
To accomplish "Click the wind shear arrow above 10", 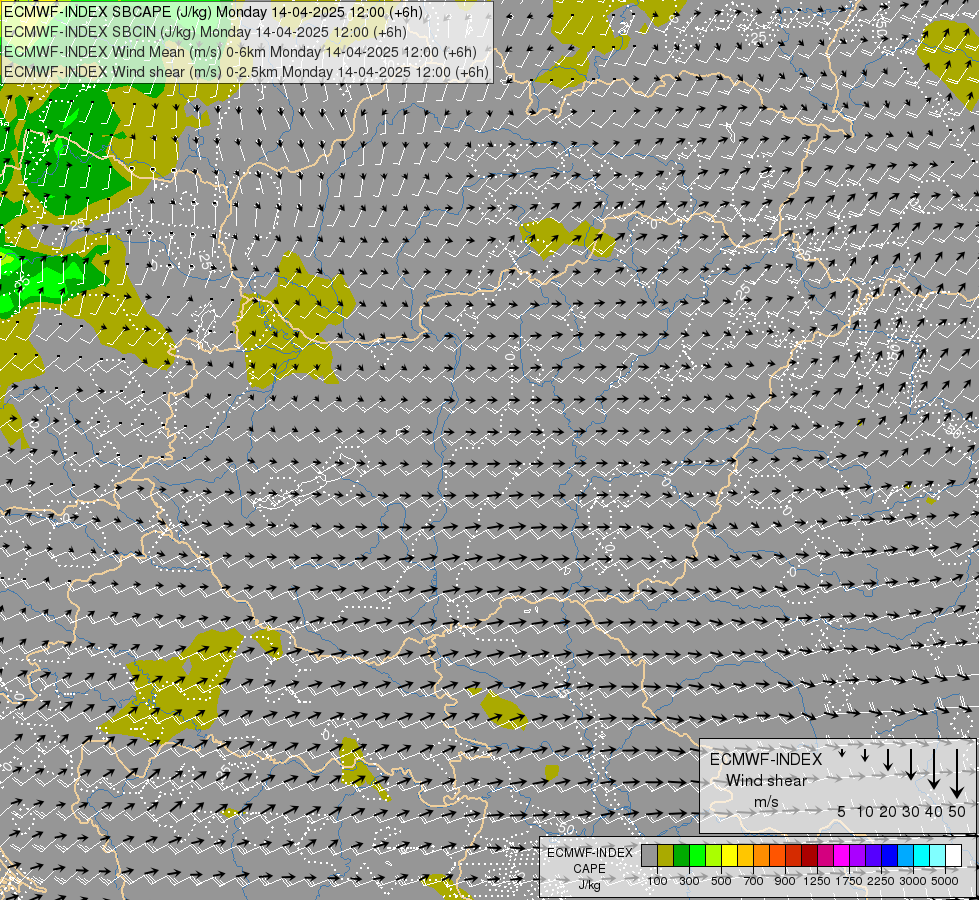I will pyautogui.click(x=865, y=755).
